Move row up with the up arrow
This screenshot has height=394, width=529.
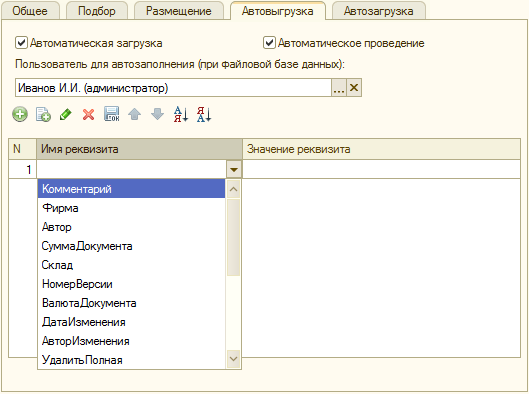coord(135,114)
